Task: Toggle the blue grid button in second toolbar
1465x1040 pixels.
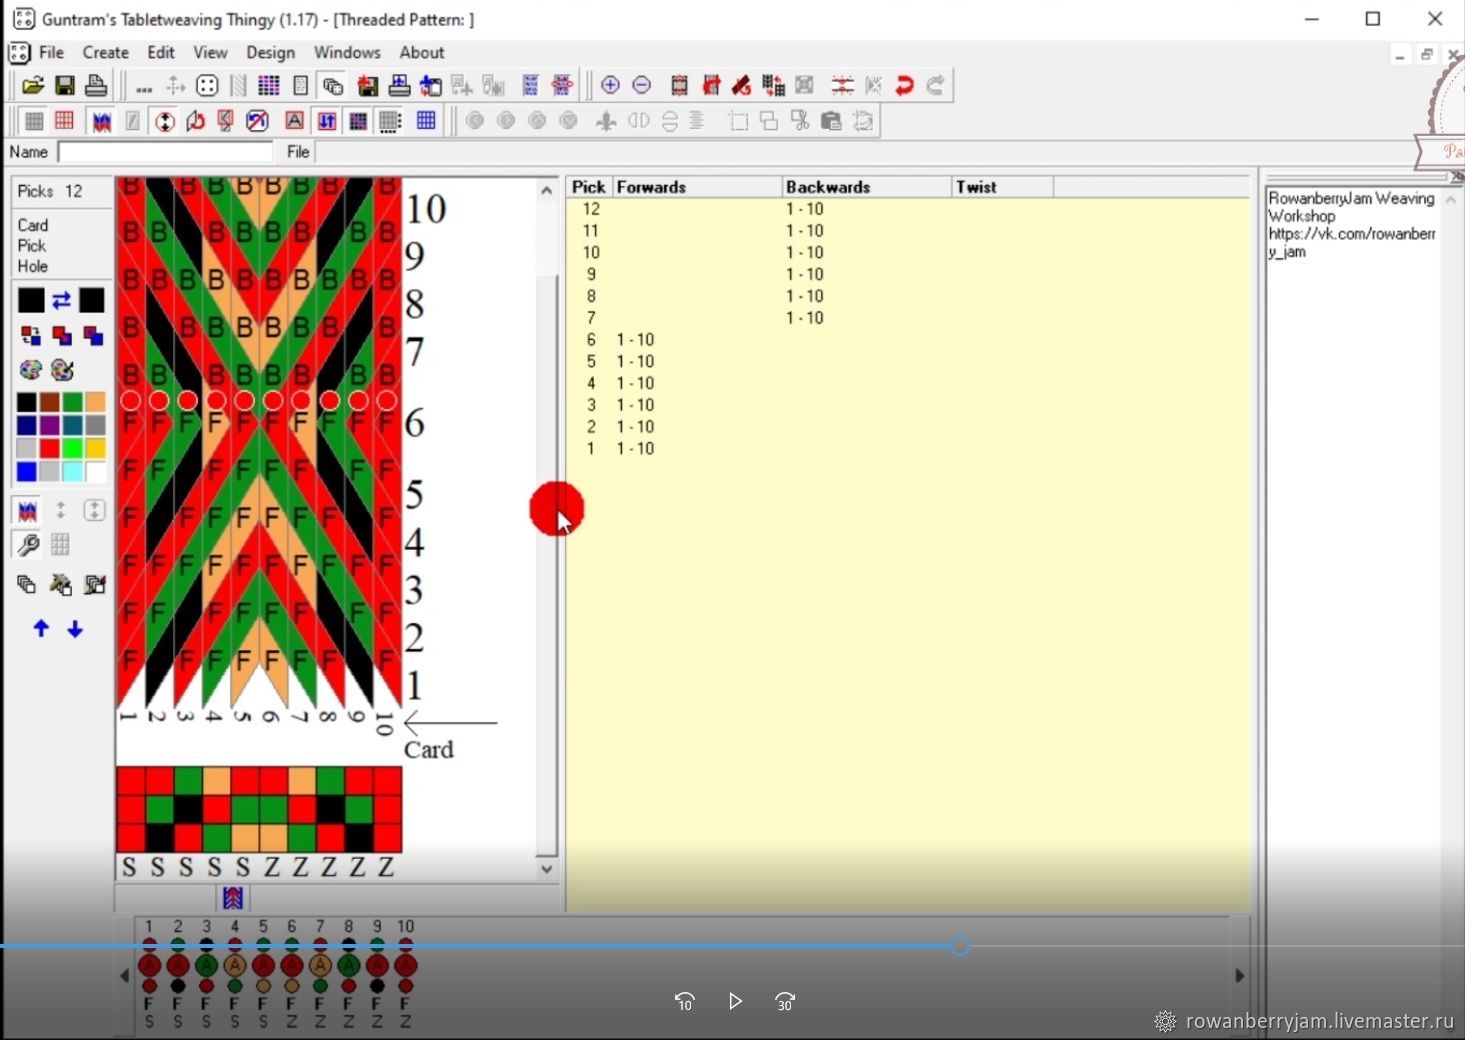Action: (426, 121)
